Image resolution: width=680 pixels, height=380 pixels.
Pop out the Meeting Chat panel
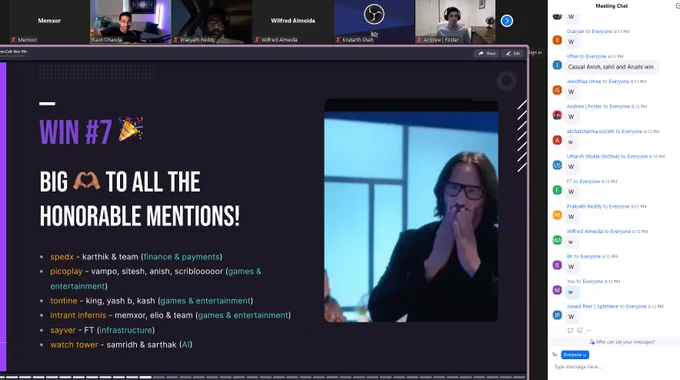[677, 6]
